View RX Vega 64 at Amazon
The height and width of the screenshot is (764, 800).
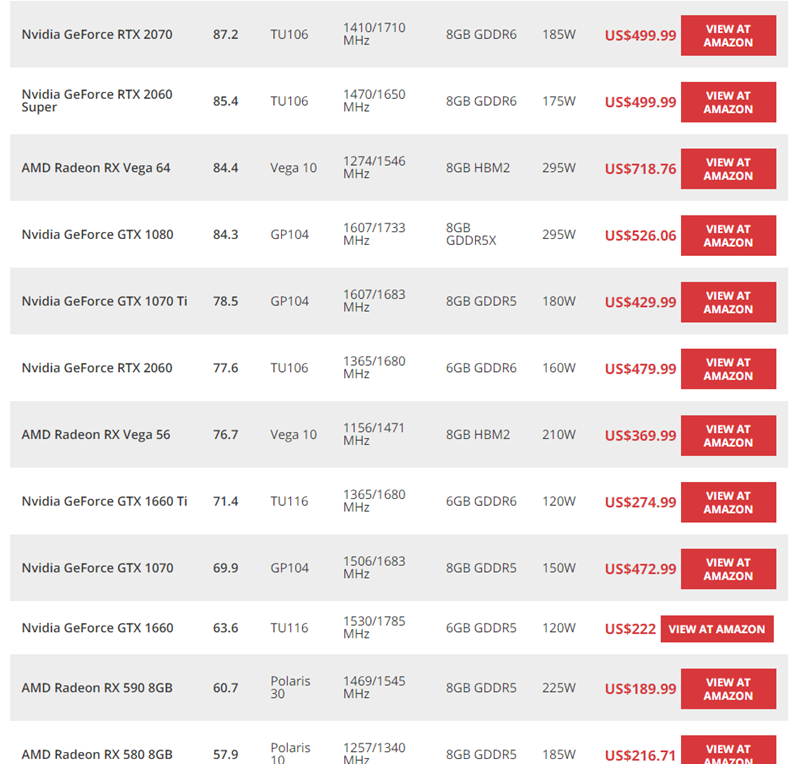[728, 169]
